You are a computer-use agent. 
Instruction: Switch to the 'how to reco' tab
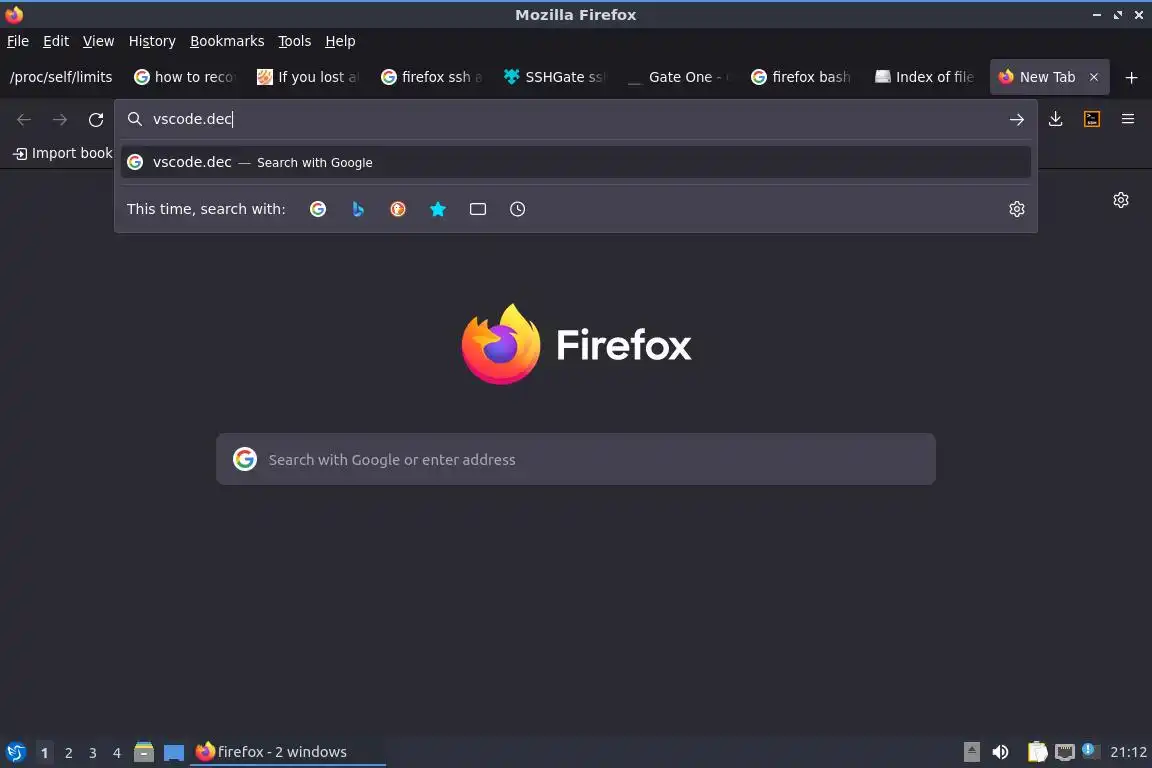pyautogui.click(x=184, y=77)
